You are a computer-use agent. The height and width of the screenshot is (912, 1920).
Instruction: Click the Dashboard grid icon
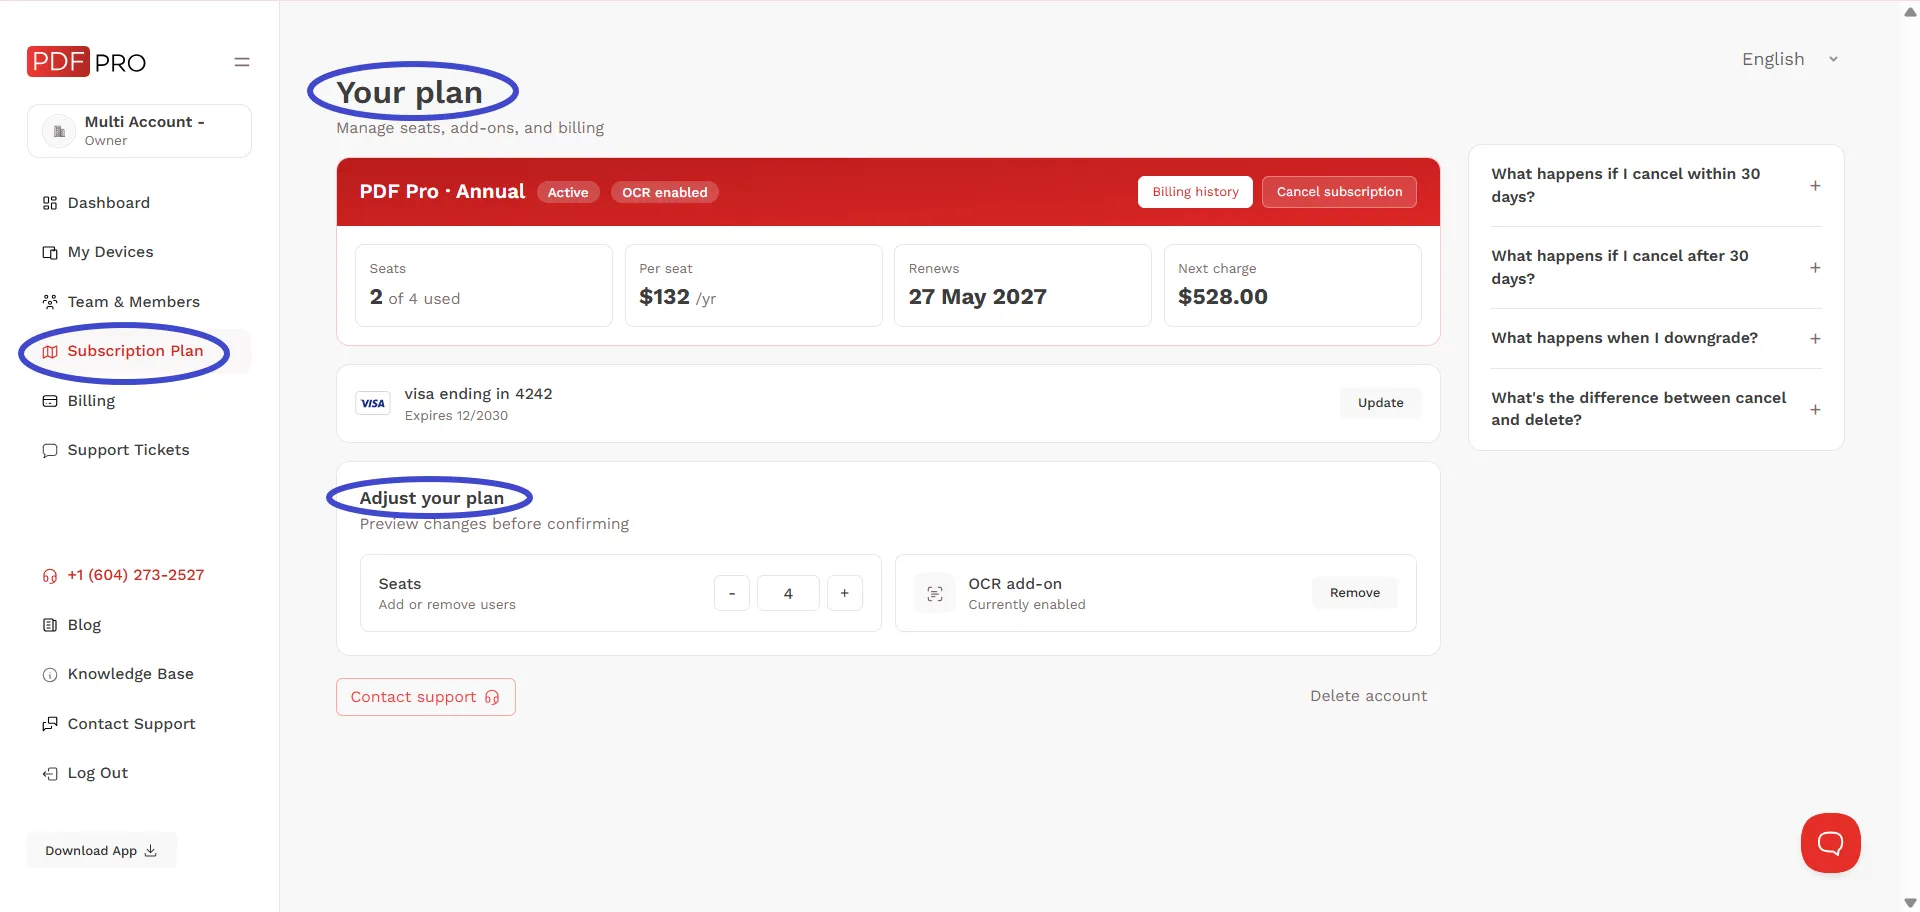(x=50, y=203)
